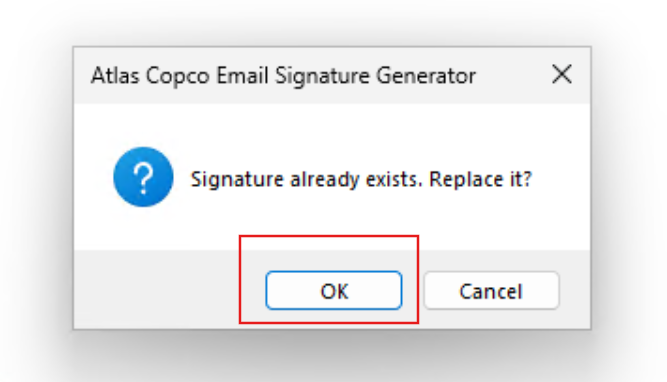667x382 pixels.
Task: Dismiss the prompt using the Cancel button
Action: [491, 291]
